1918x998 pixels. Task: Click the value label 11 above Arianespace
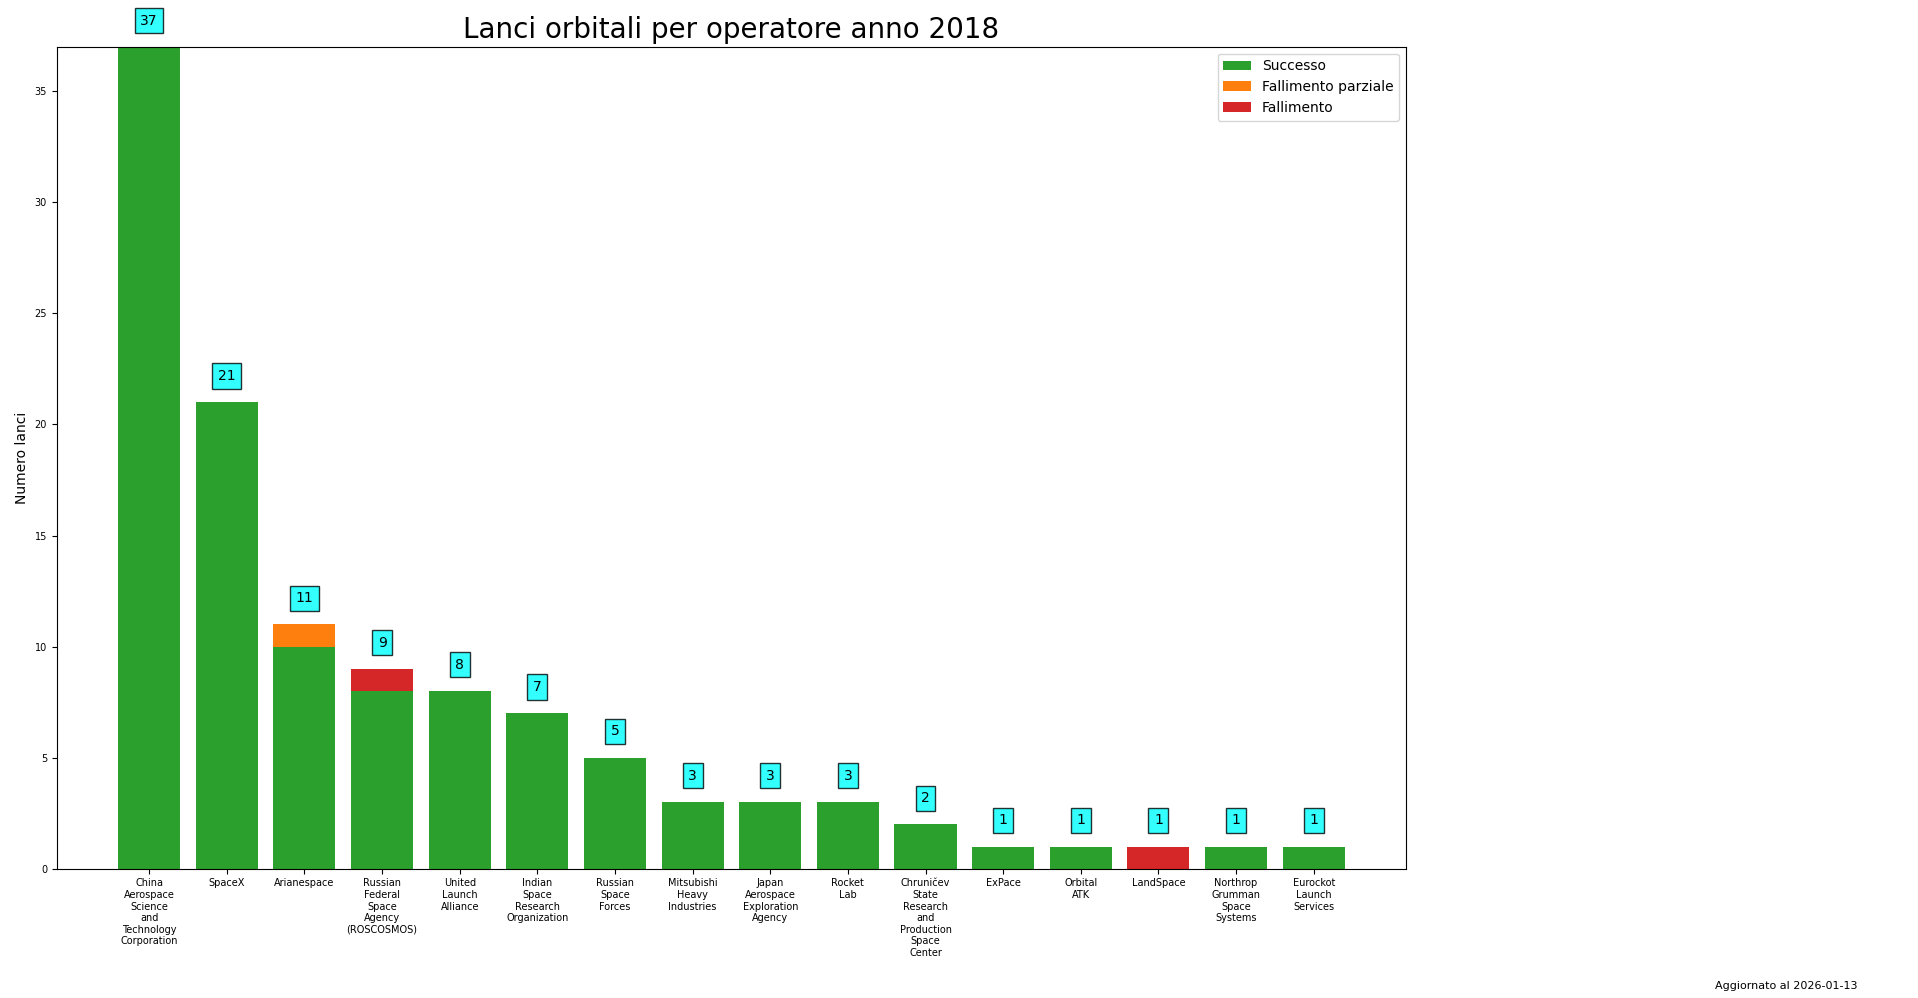click(304, 598)
